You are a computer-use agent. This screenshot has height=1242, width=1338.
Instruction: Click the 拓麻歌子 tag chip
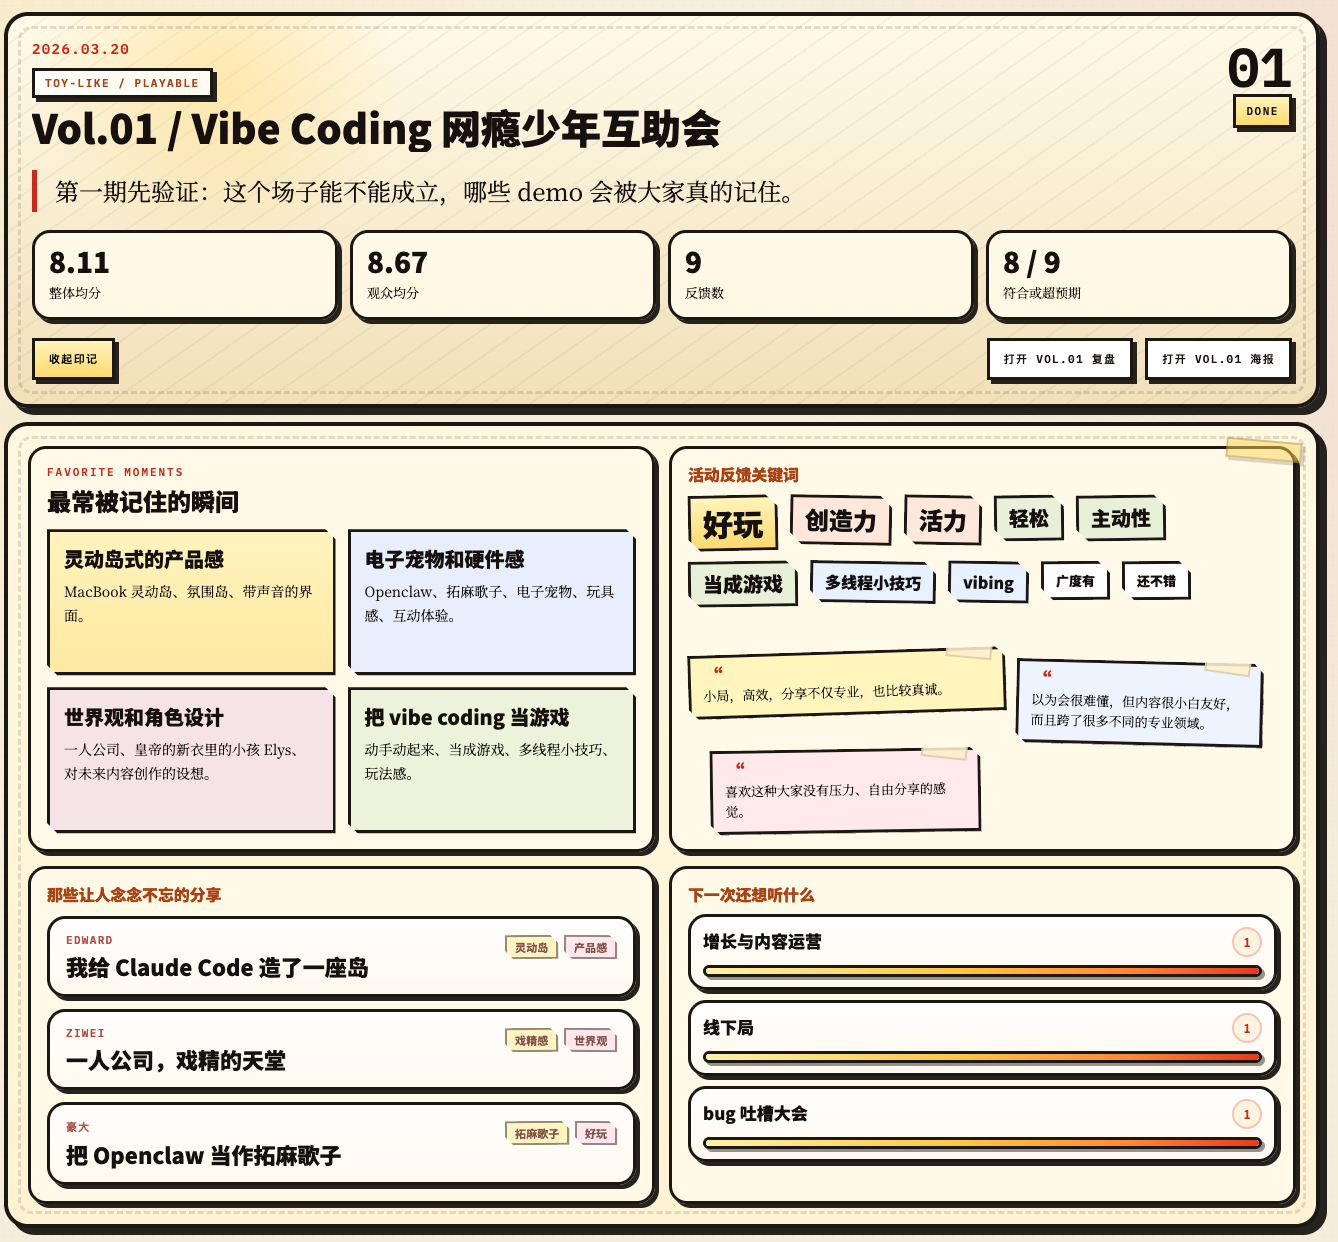point(536,1134)
